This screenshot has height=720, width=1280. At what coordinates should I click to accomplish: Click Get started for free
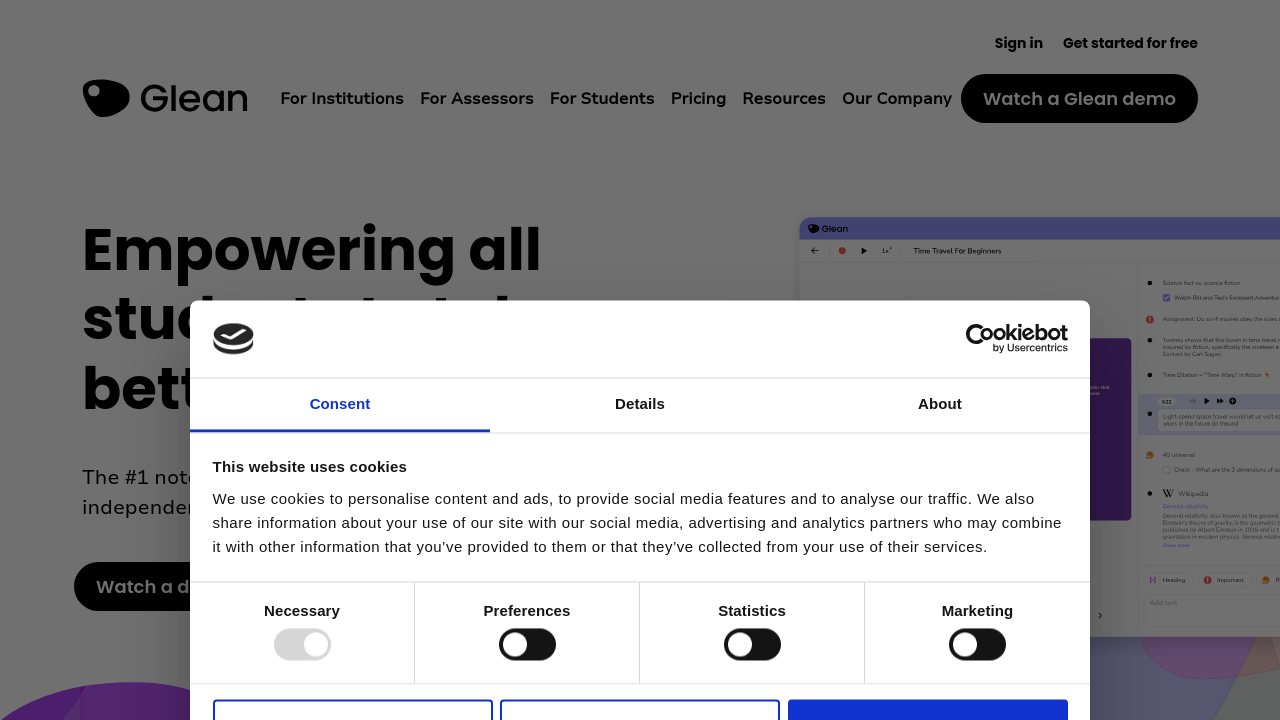pyautogui.click(x=1130, y=43)
